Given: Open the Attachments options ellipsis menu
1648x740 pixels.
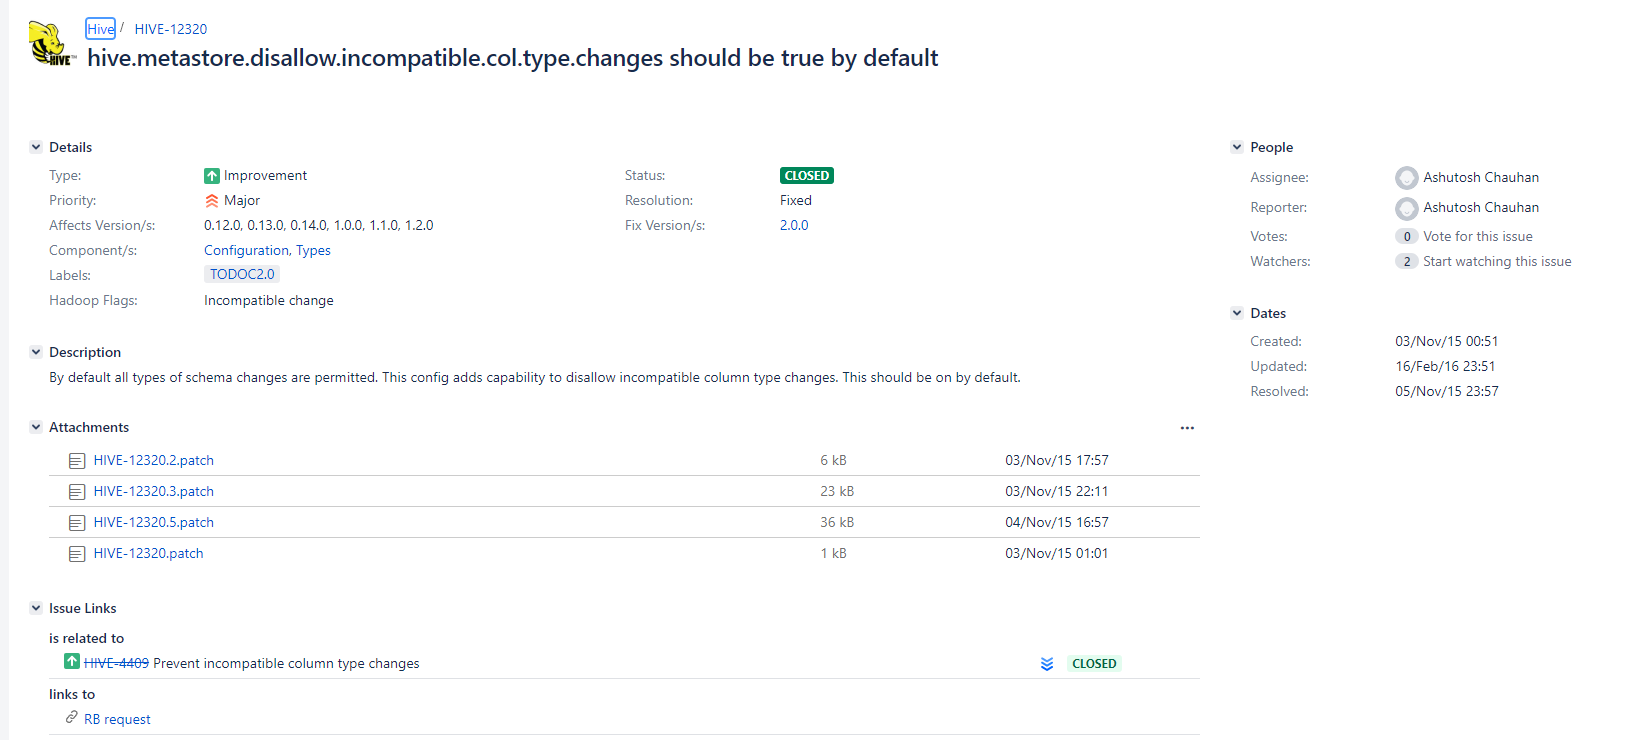Looking at the screenshot, I should click(x=1187, y=428).
